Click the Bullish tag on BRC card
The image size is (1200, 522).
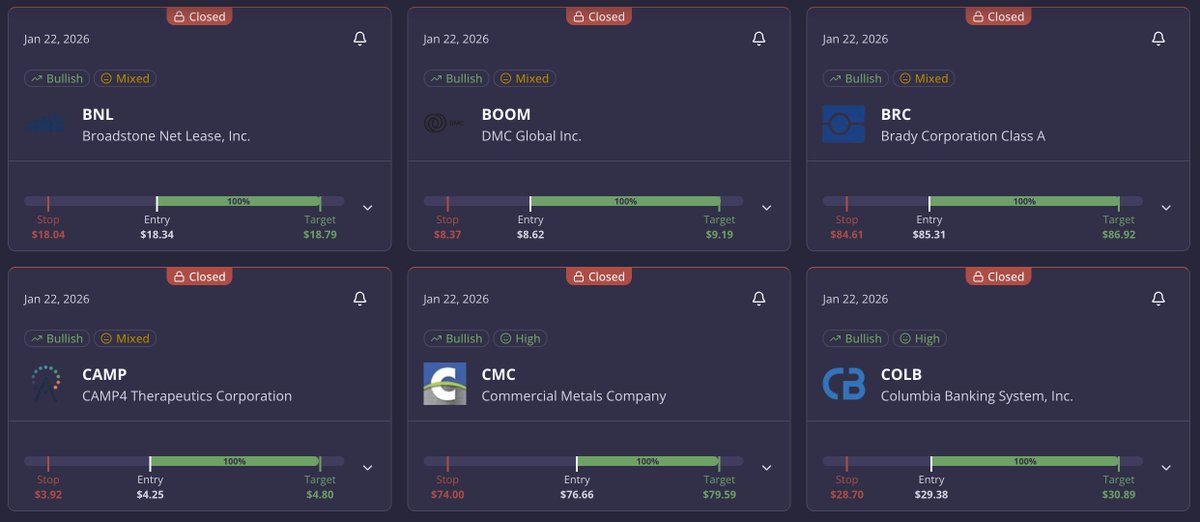(x=855, y=78)
